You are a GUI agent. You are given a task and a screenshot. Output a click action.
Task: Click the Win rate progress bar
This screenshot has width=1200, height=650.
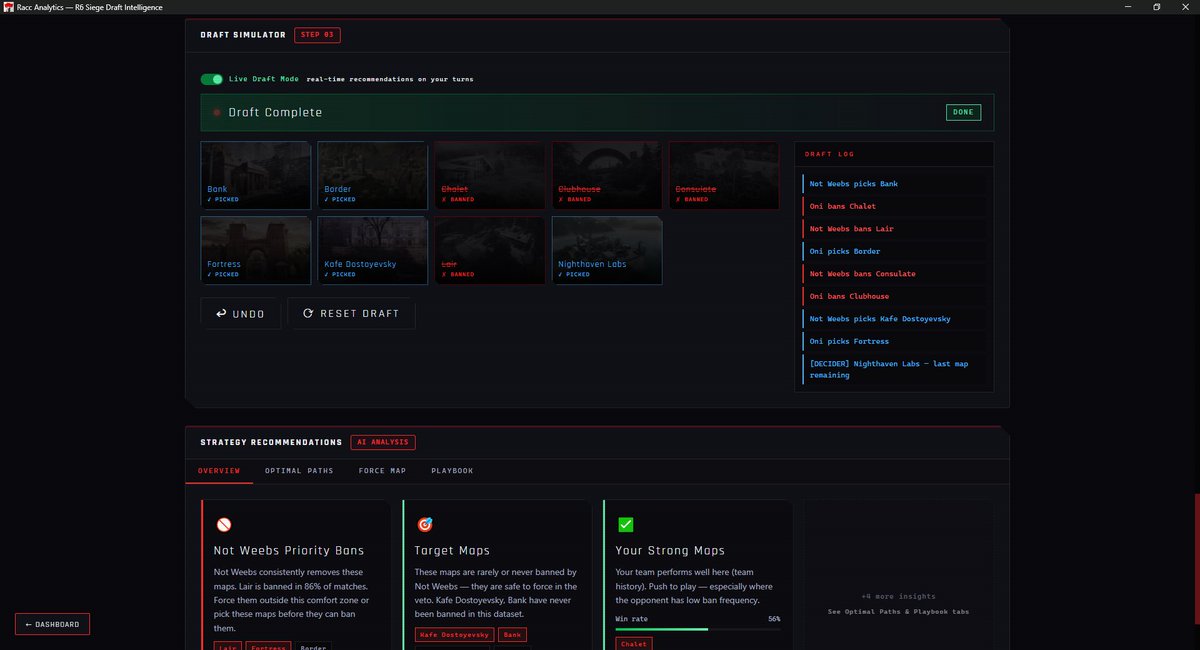698,629
